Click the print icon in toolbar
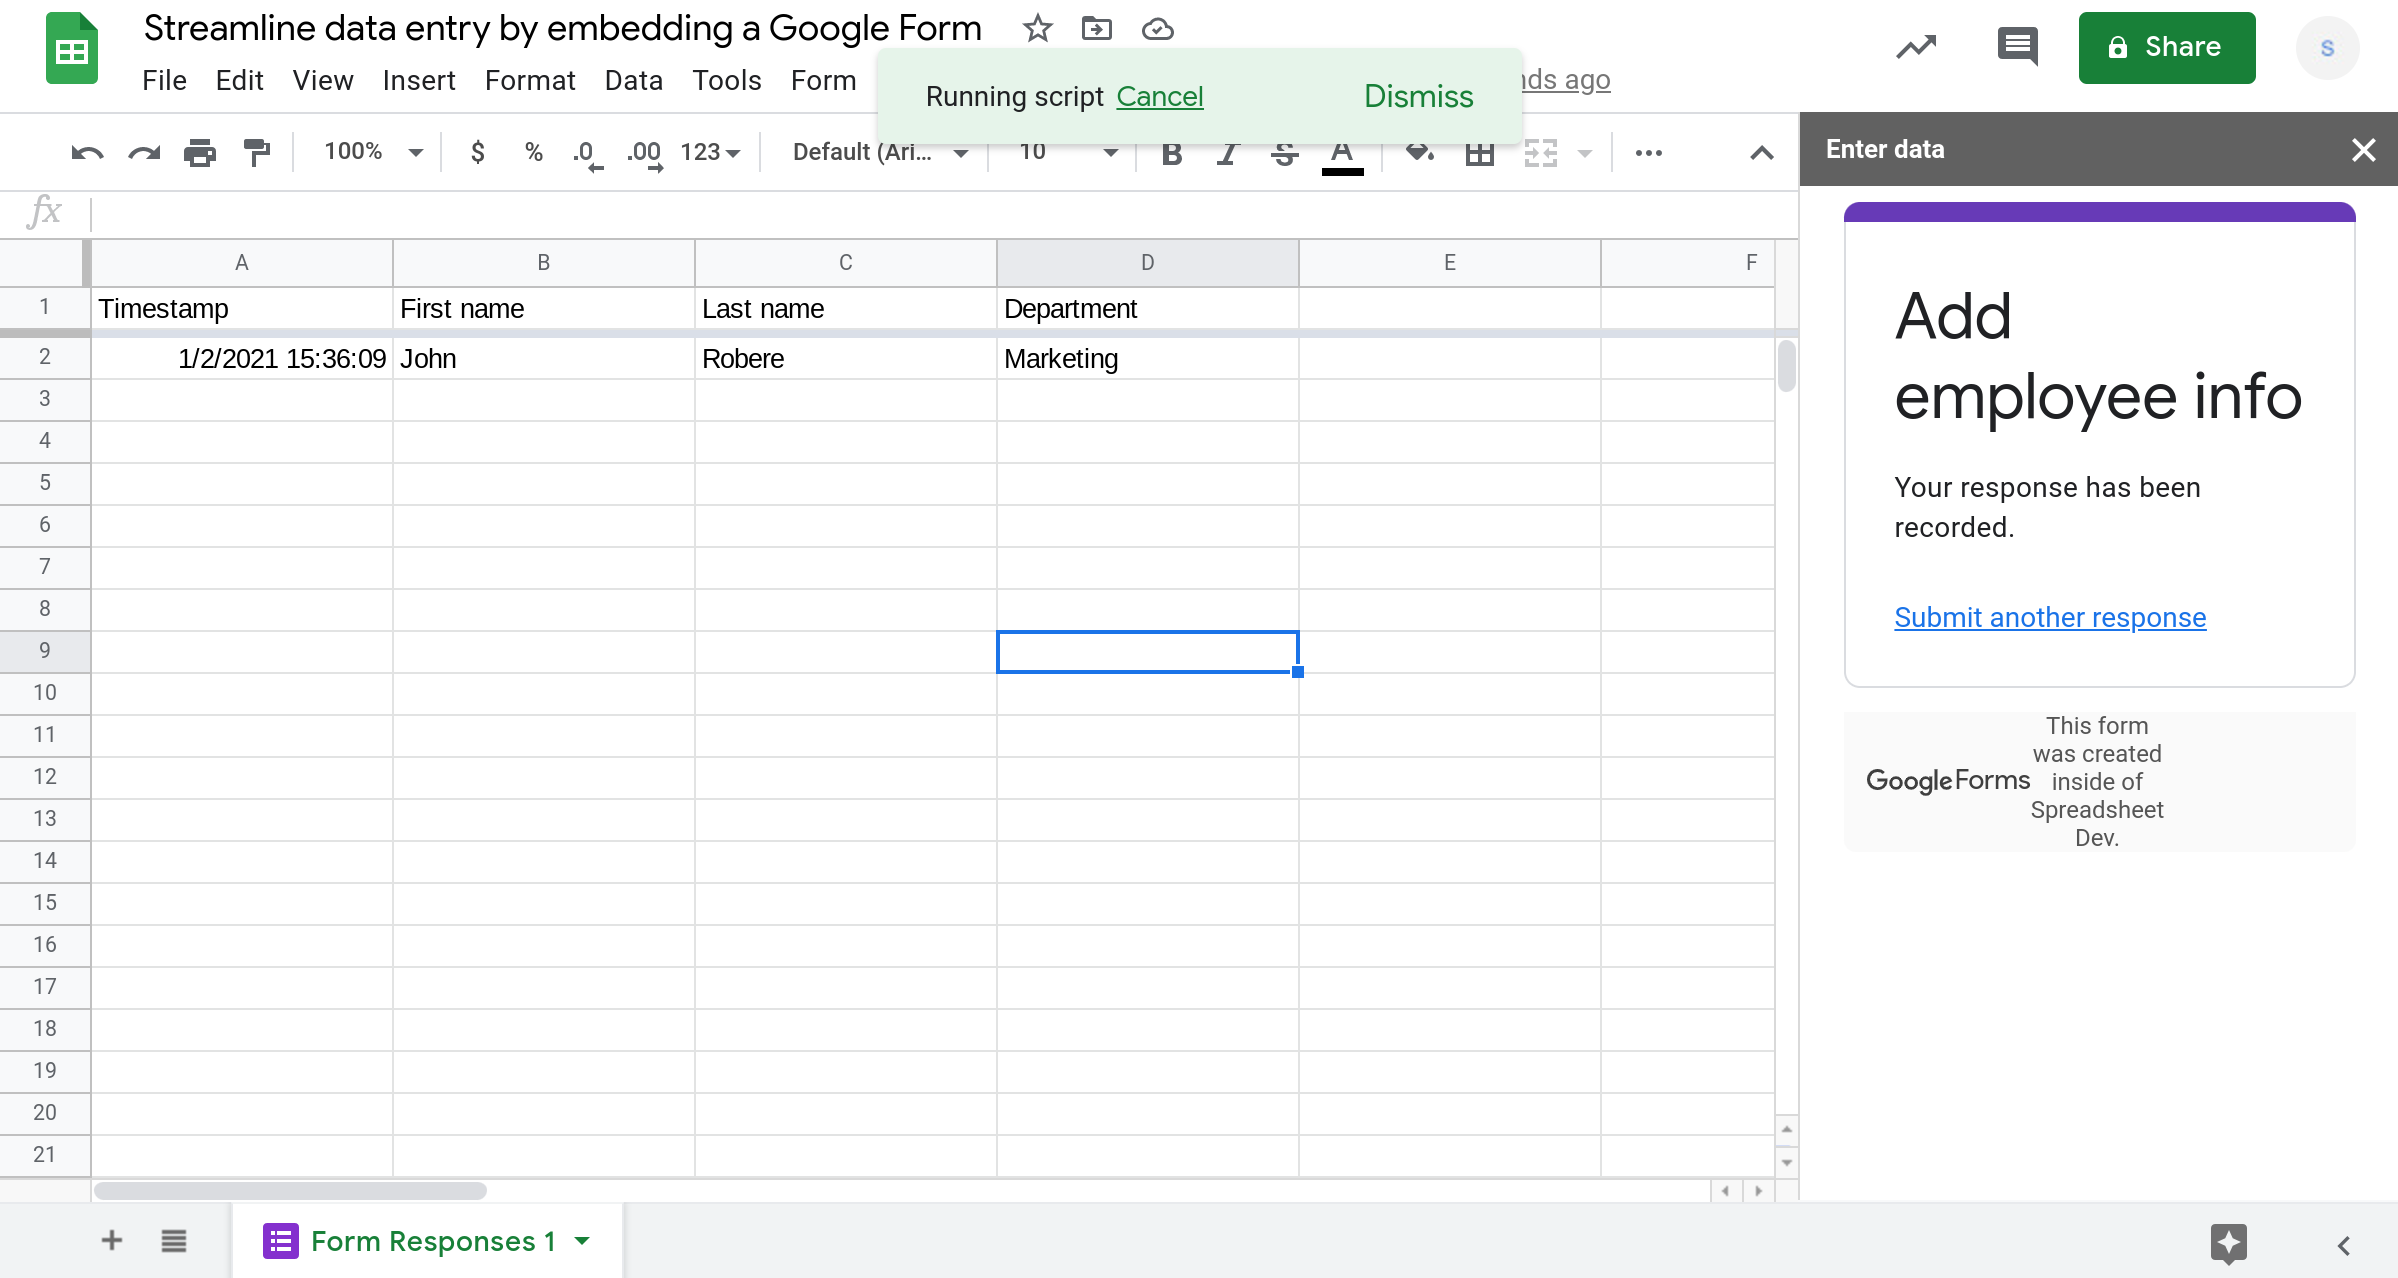Image resolution: width=2398 pixels, height=1278 pixels. (x=198, y=152)
